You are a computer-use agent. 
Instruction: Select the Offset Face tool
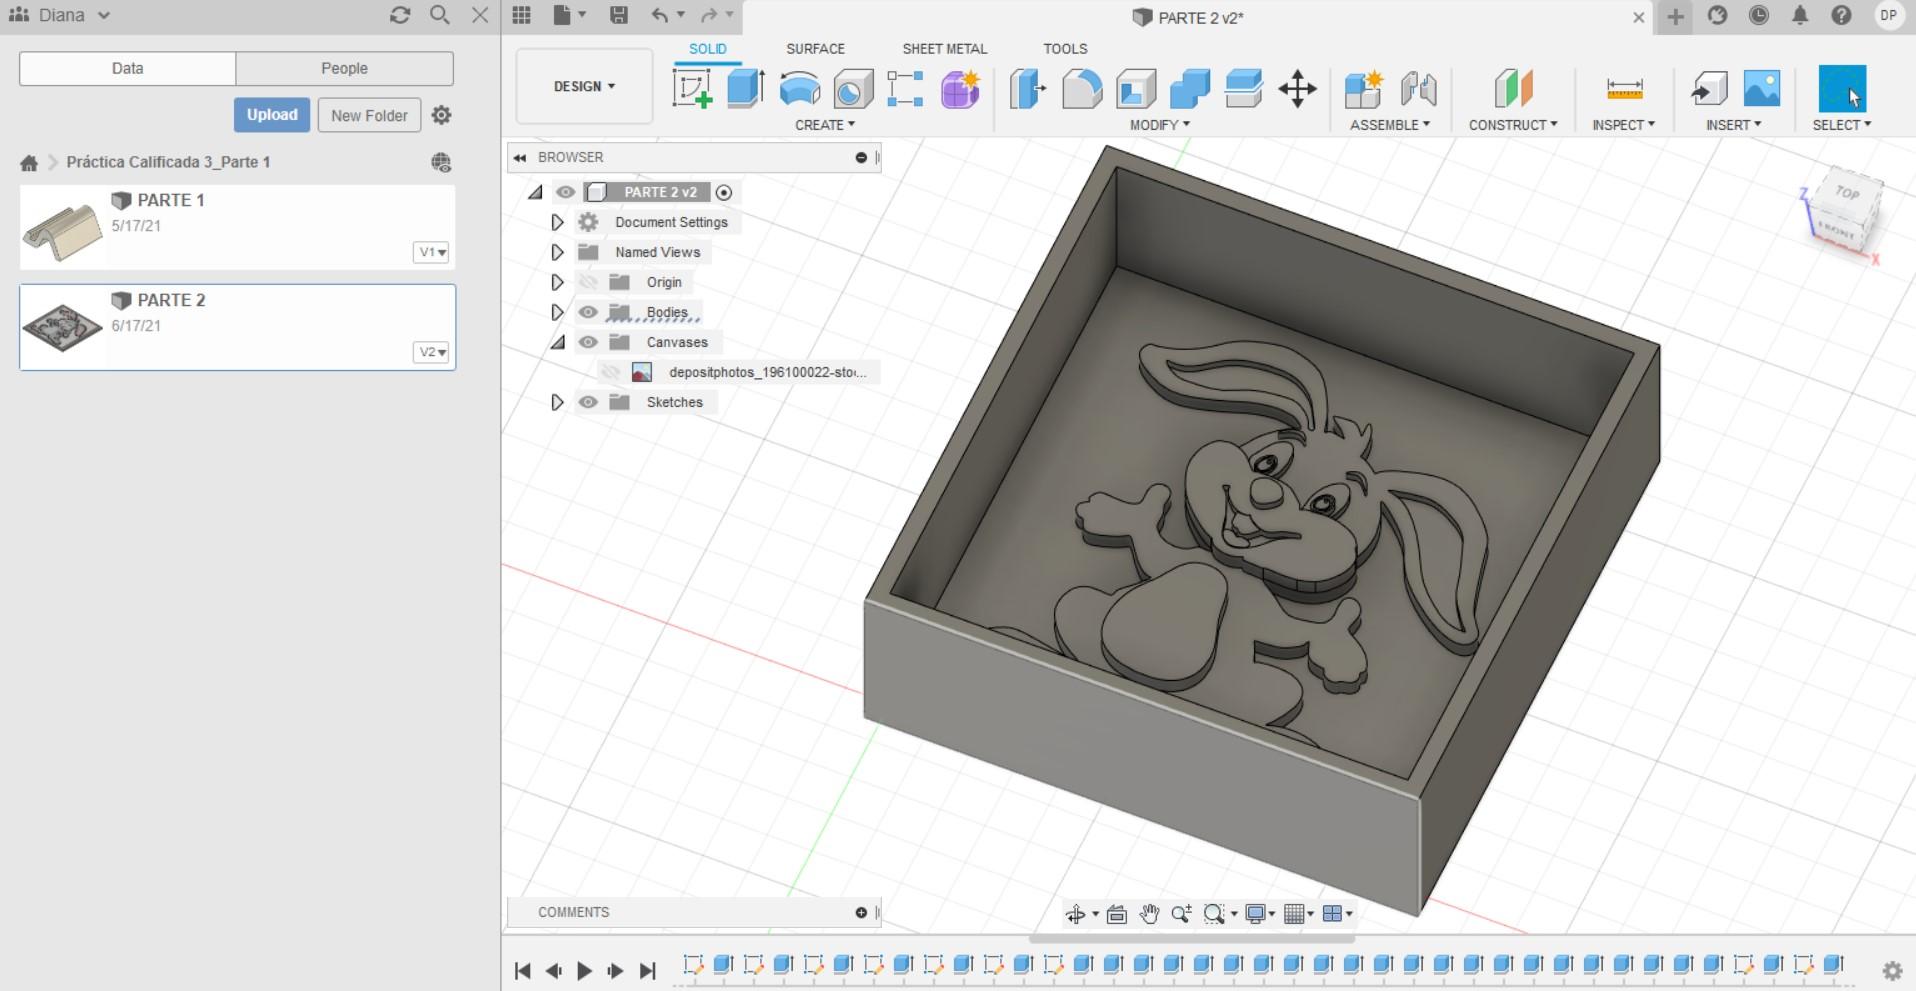click(x=1243, y=88)
